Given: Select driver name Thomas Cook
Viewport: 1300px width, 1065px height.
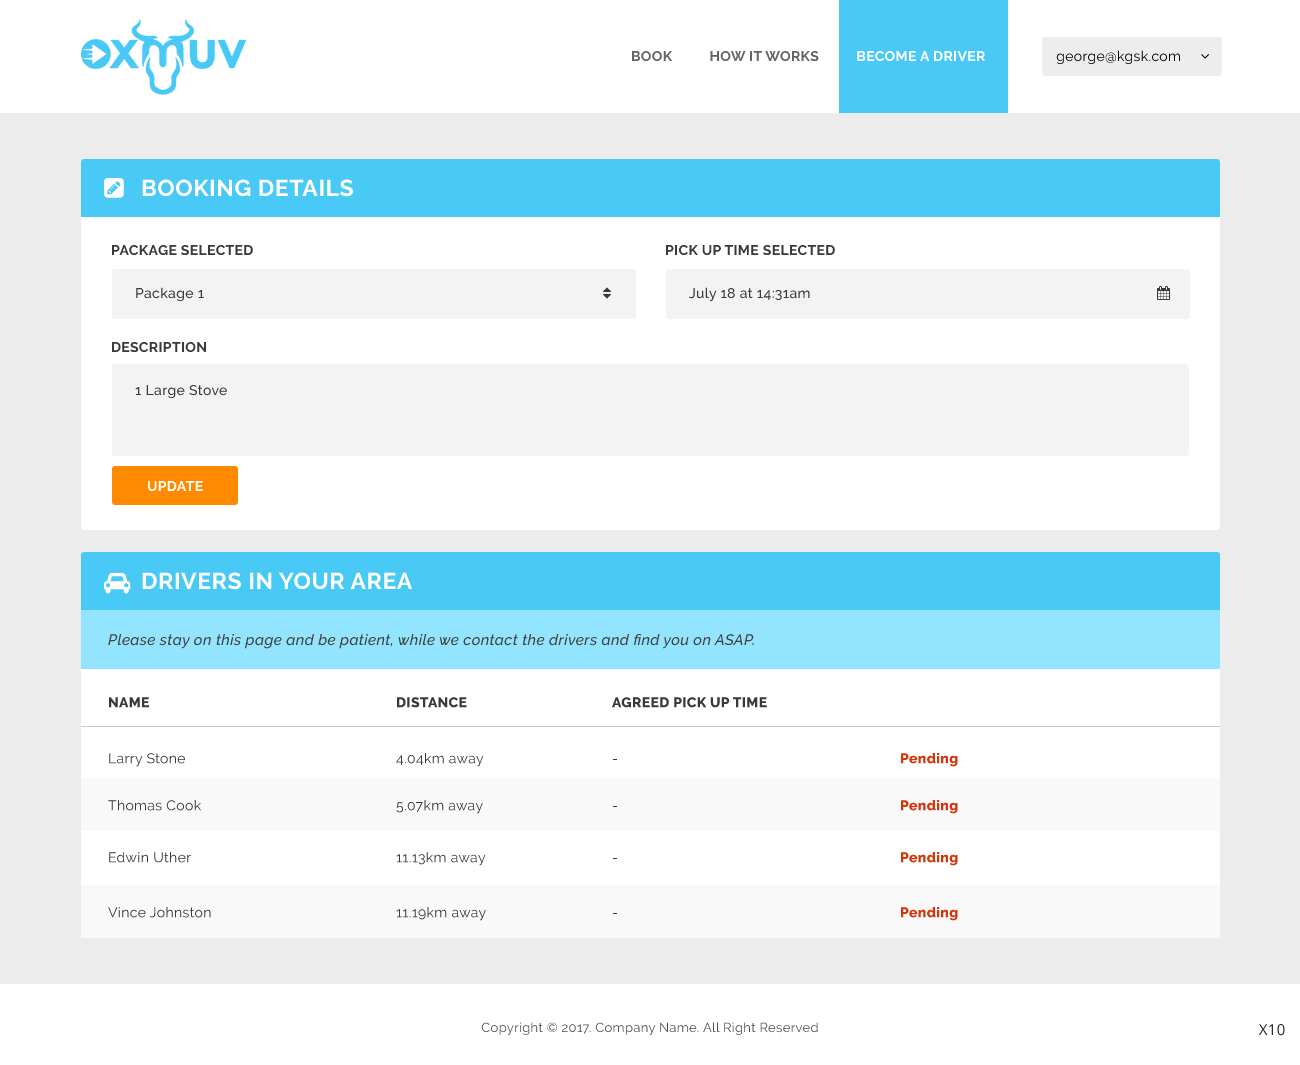Looking at the screenshot, I should pos(155,806).
